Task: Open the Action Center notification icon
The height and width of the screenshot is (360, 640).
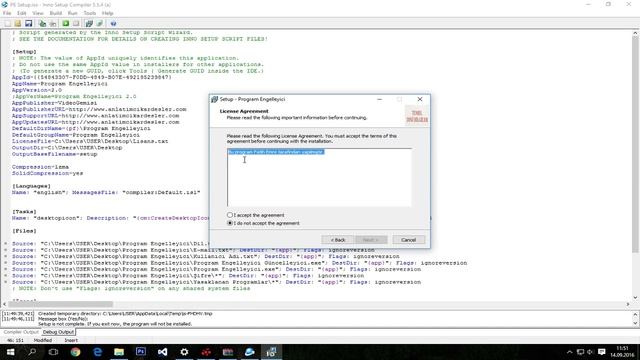Action: click(x=602, y=352)
